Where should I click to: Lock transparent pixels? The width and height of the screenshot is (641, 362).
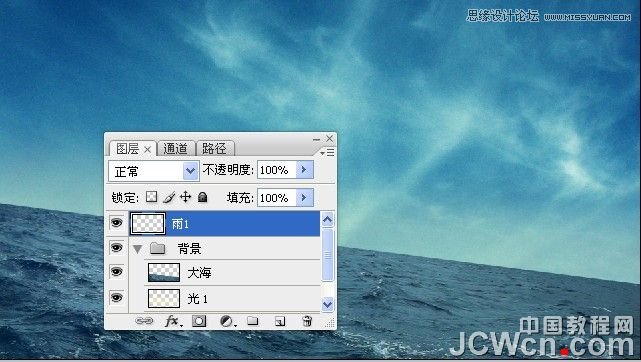tap(152, 197)
